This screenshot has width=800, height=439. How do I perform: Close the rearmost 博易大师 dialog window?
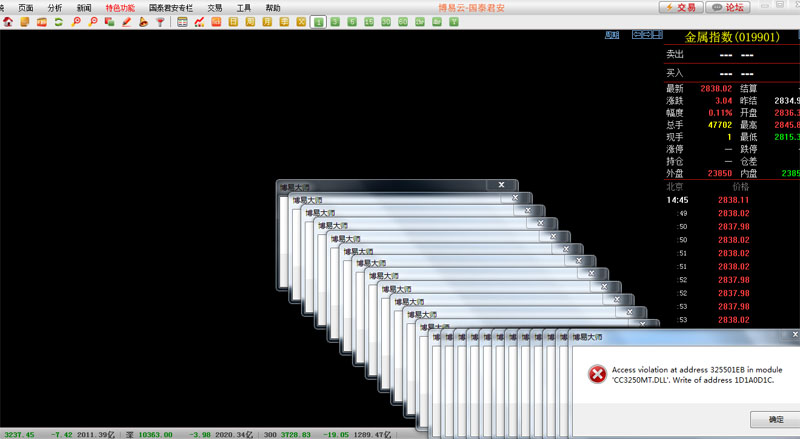[501, 185]
